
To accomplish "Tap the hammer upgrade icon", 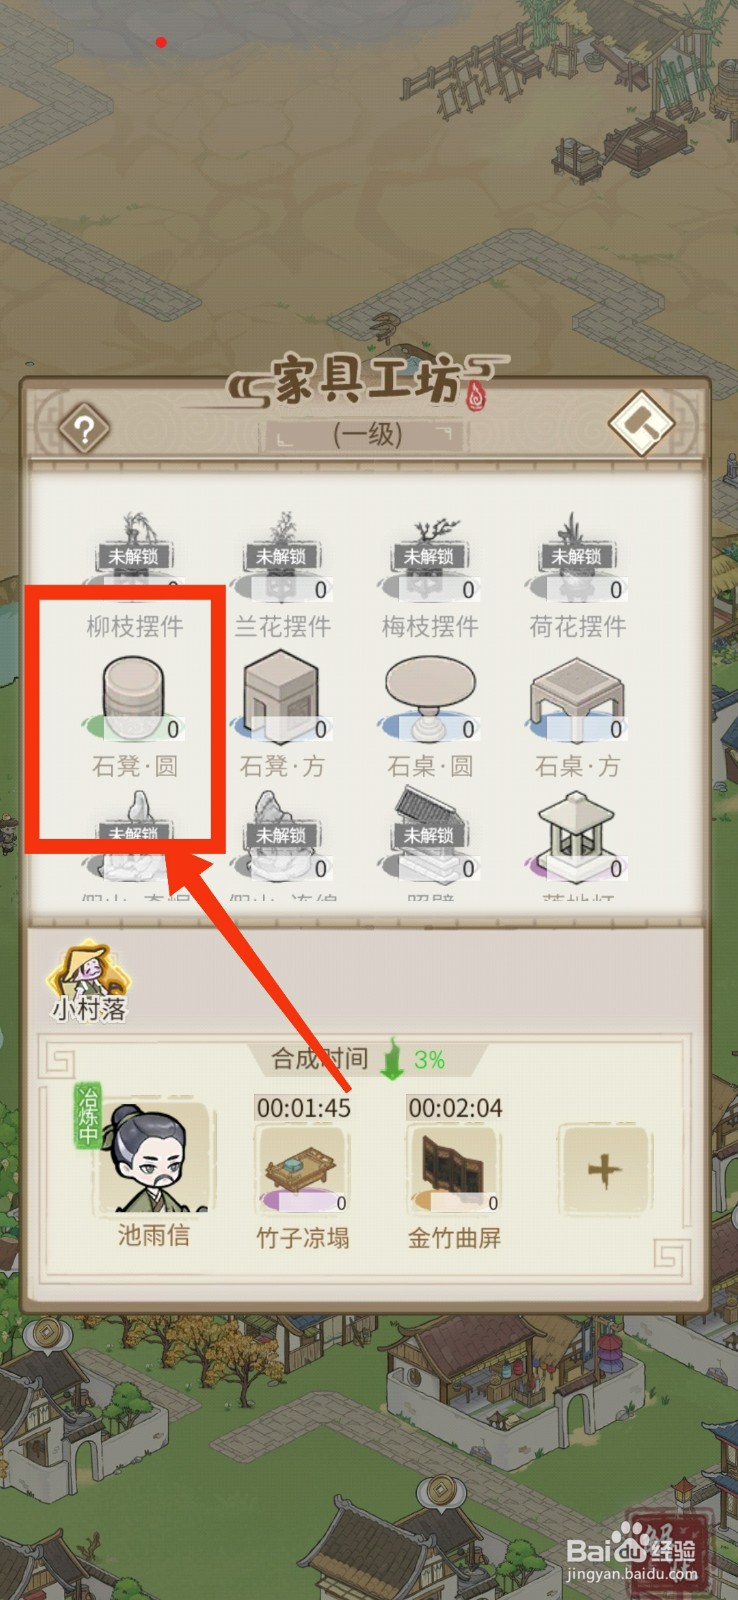I will coord(641,425).
